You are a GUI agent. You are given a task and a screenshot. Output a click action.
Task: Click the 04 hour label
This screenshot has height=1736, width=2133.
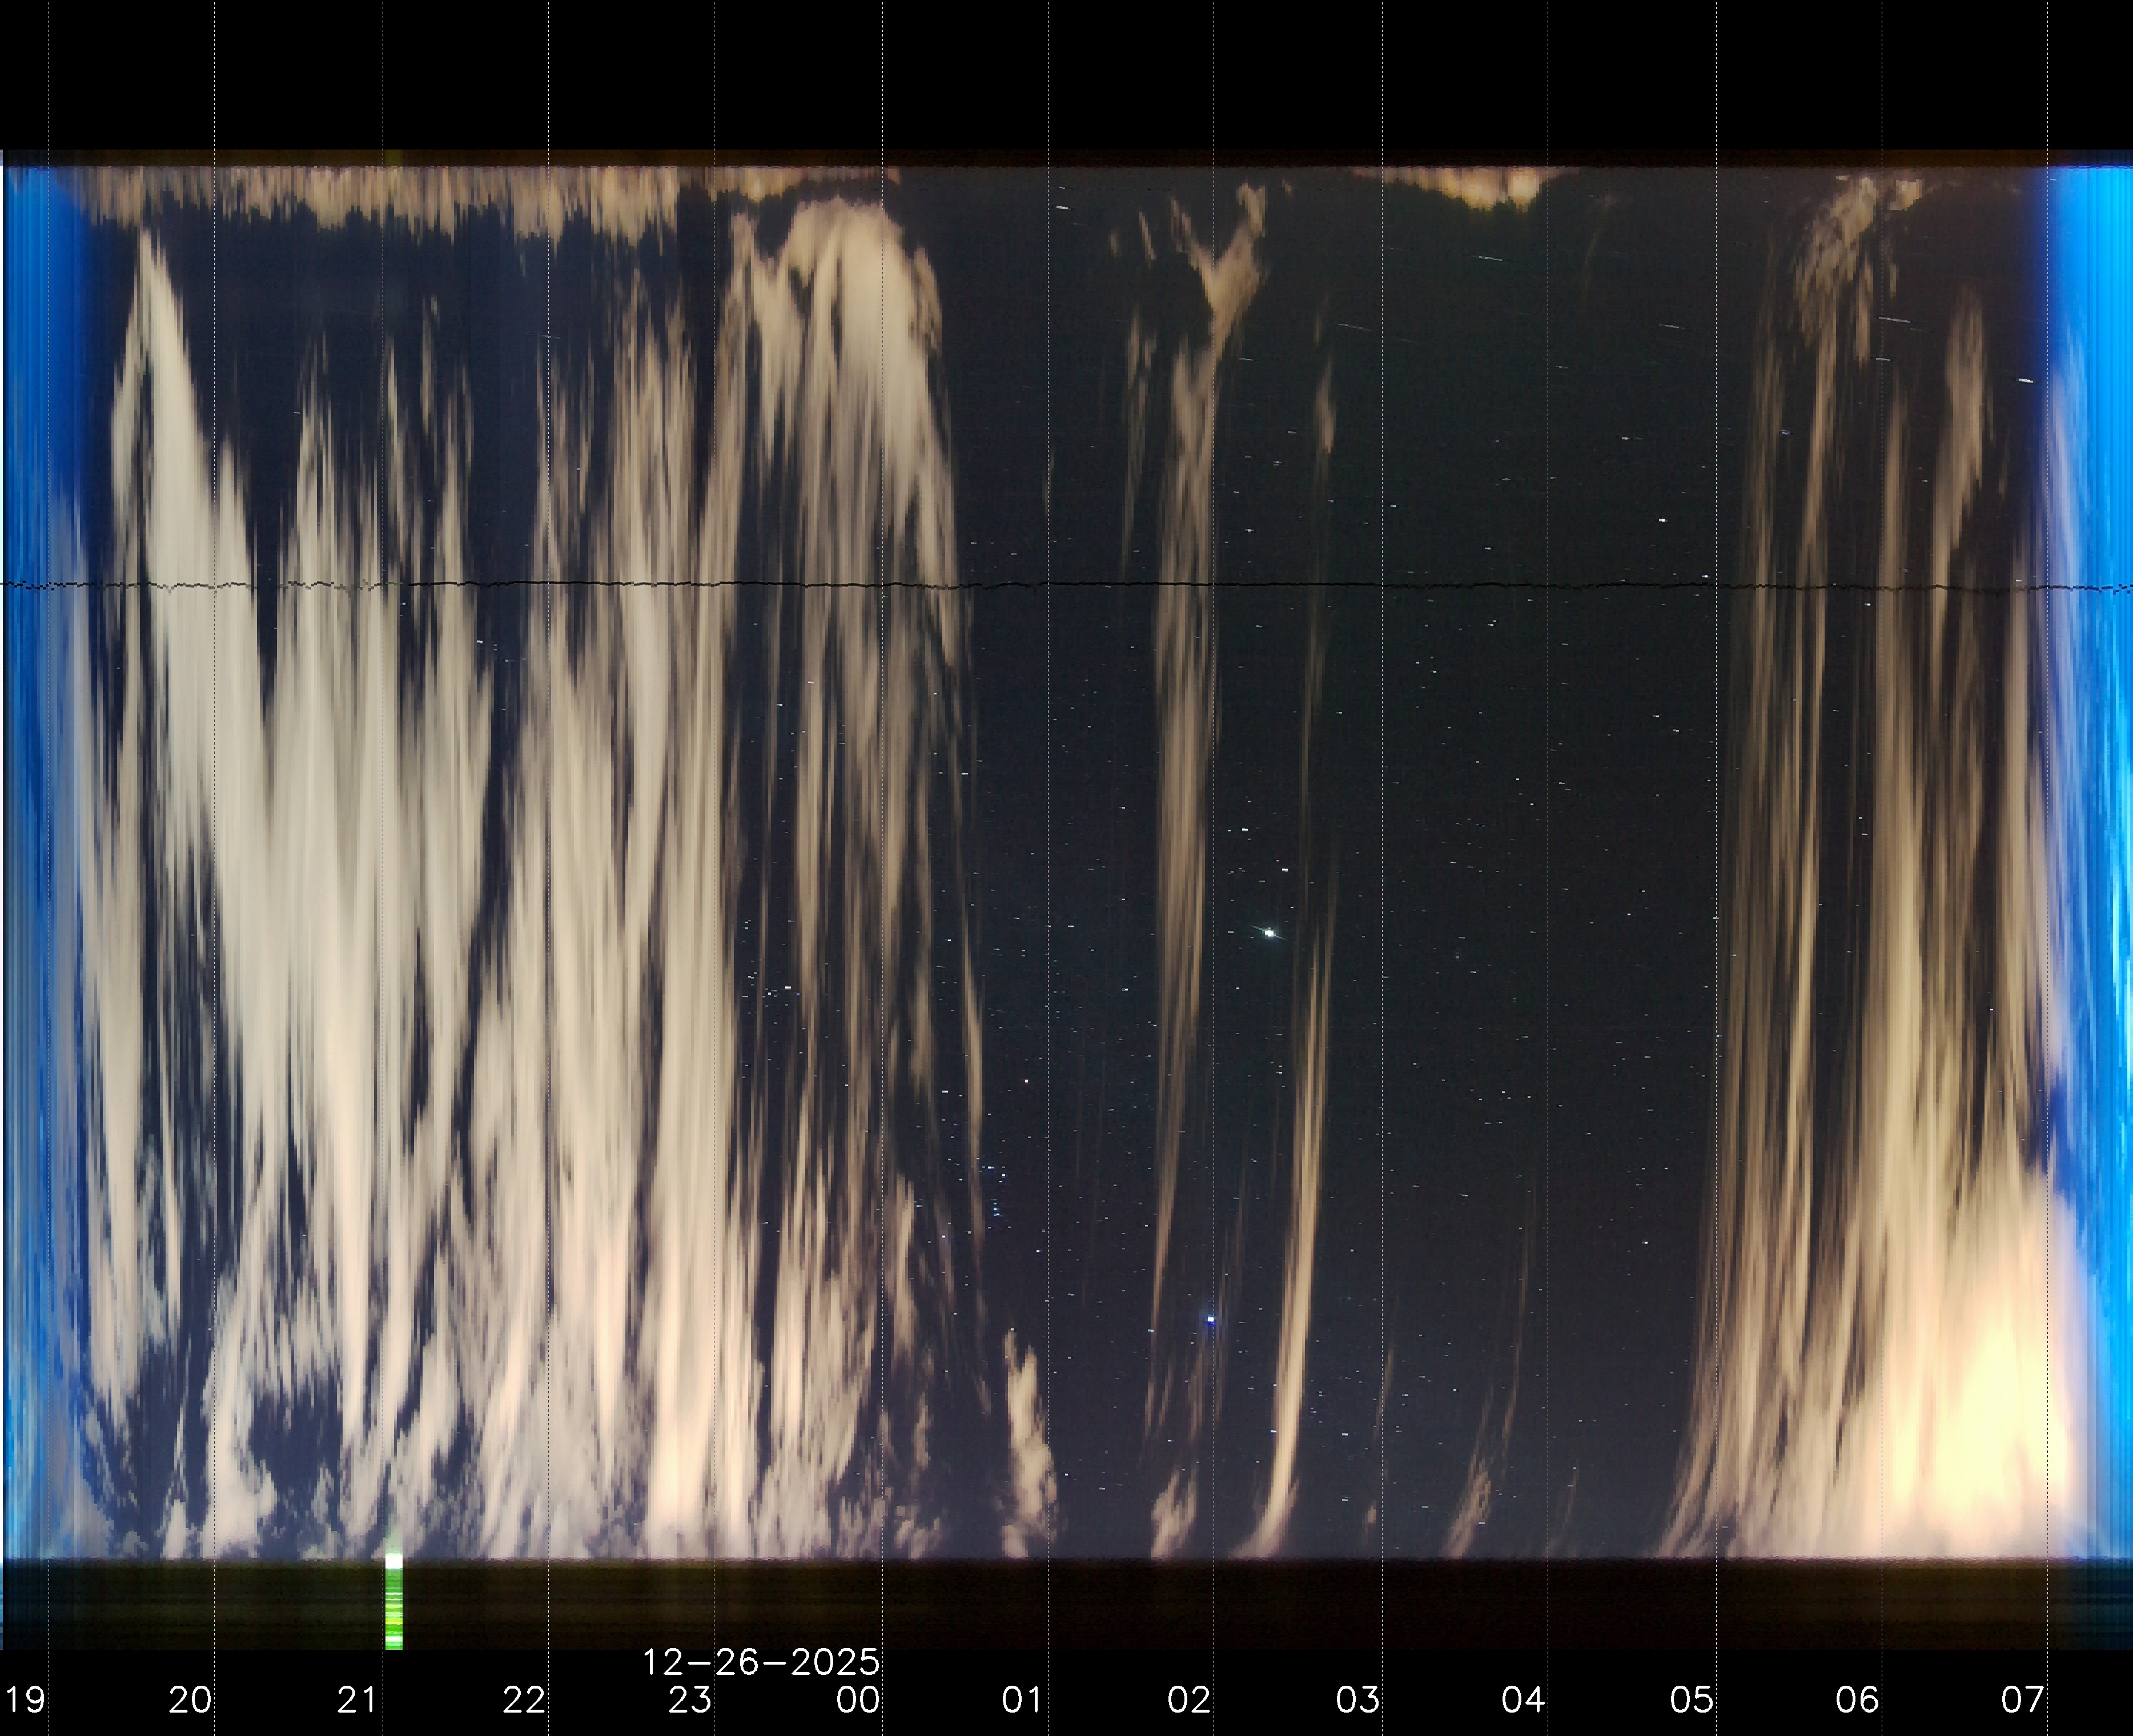tap(1524, 1700)
